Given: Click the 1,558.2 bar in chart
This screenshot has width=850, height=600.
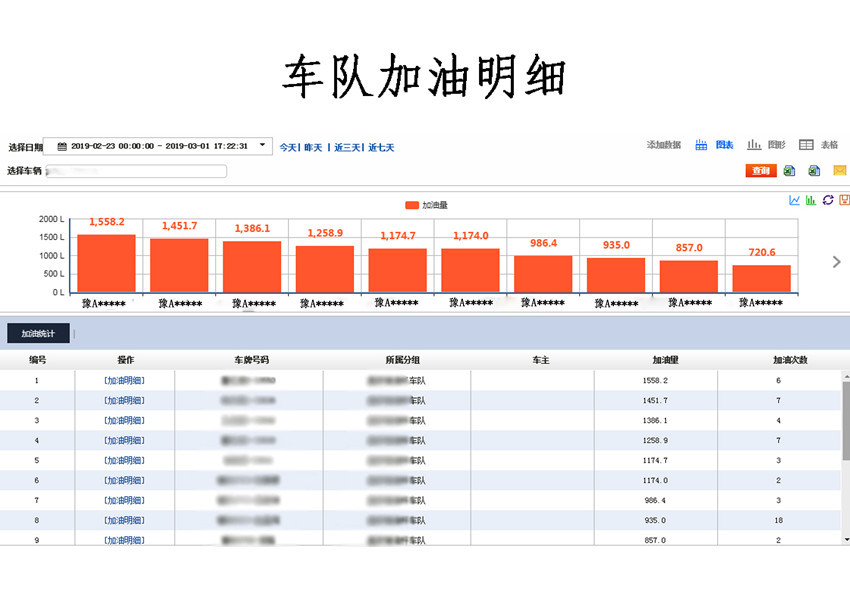Looking at the screenshot, I should tap(106, 264).
